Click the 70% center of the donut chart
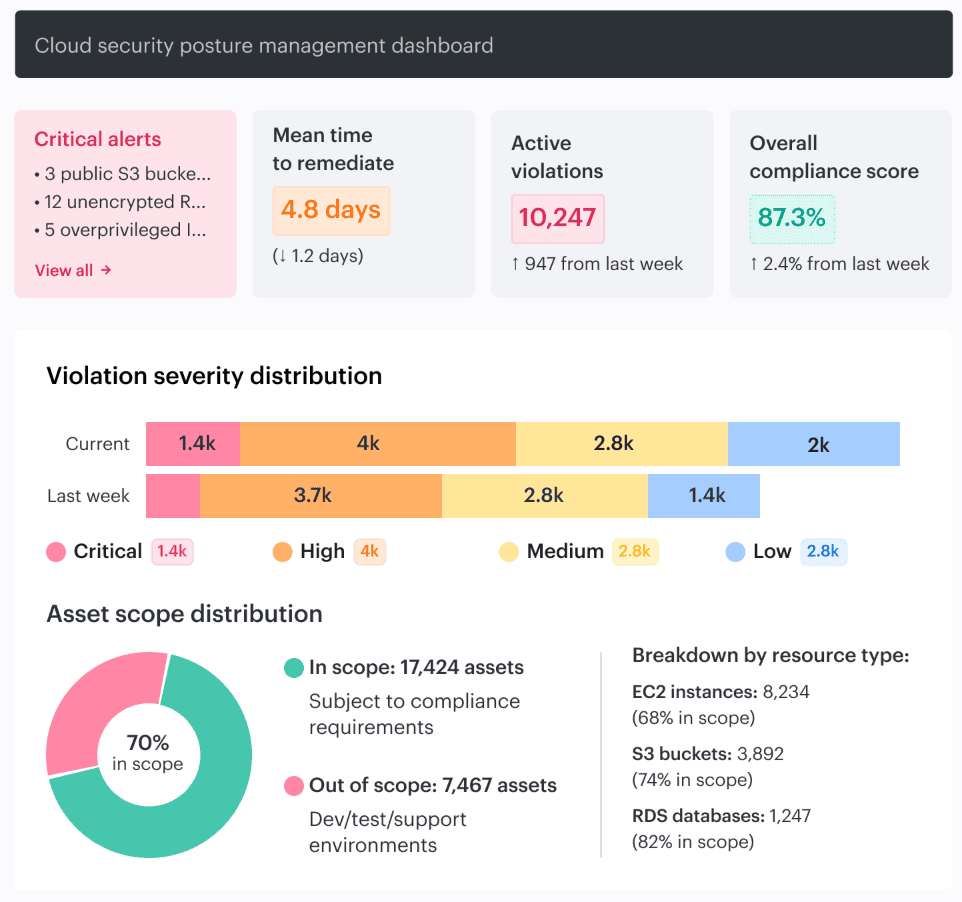 click(x=148, y=753)
